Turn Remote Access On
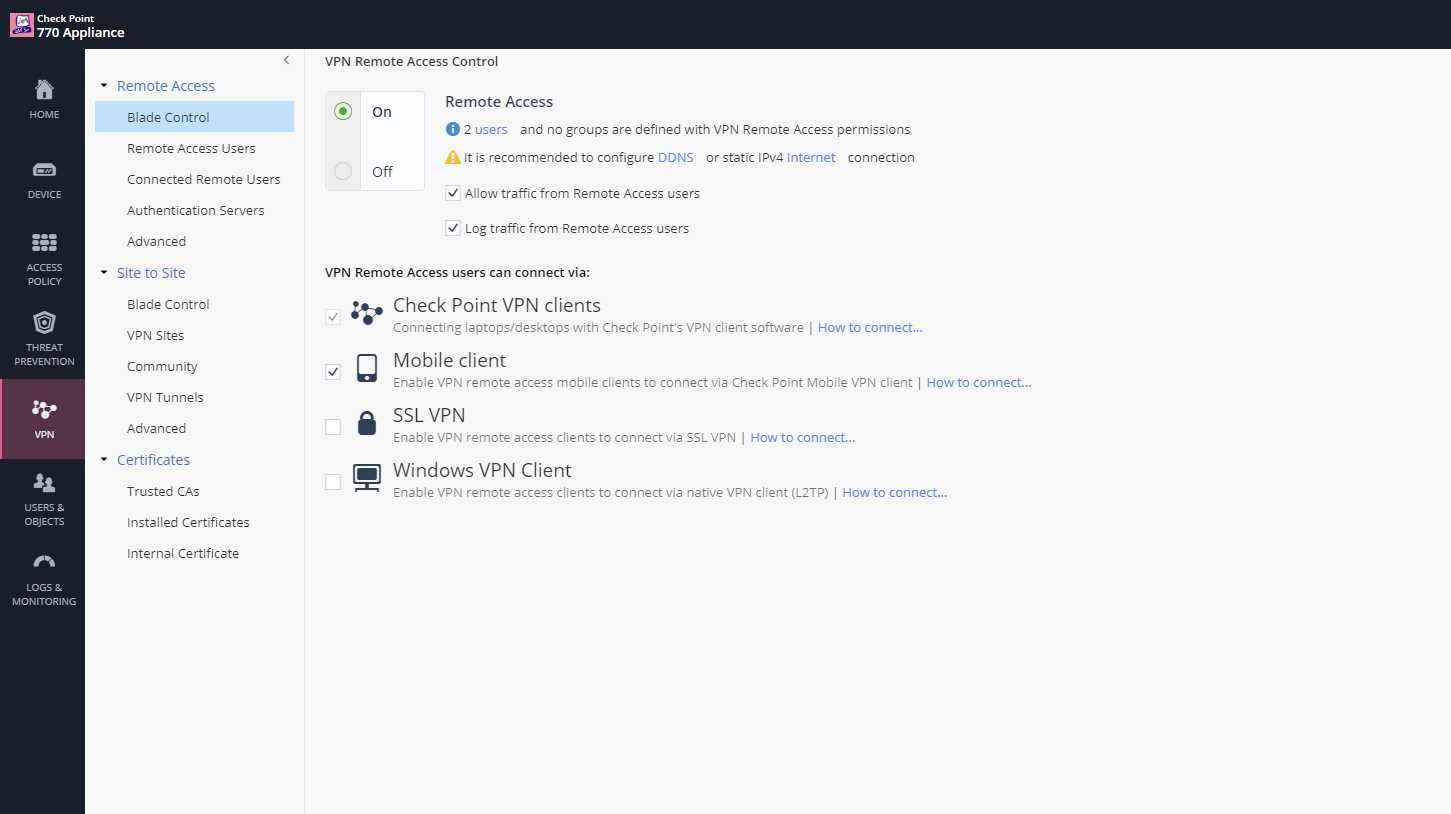 (x=343, y=111)
